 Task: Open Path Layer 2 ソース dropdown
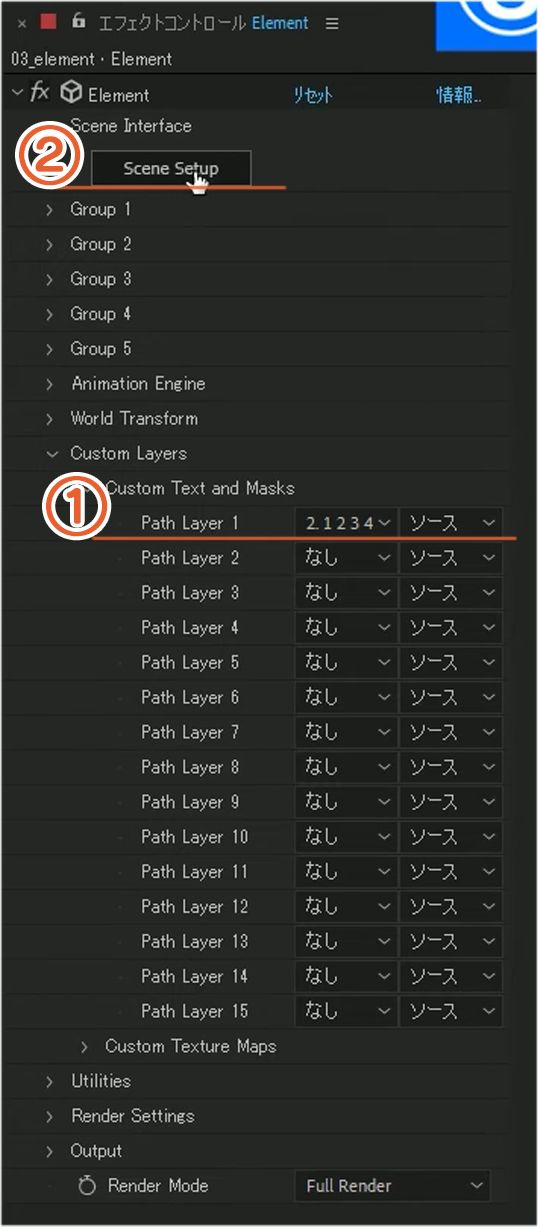[451, 558]
